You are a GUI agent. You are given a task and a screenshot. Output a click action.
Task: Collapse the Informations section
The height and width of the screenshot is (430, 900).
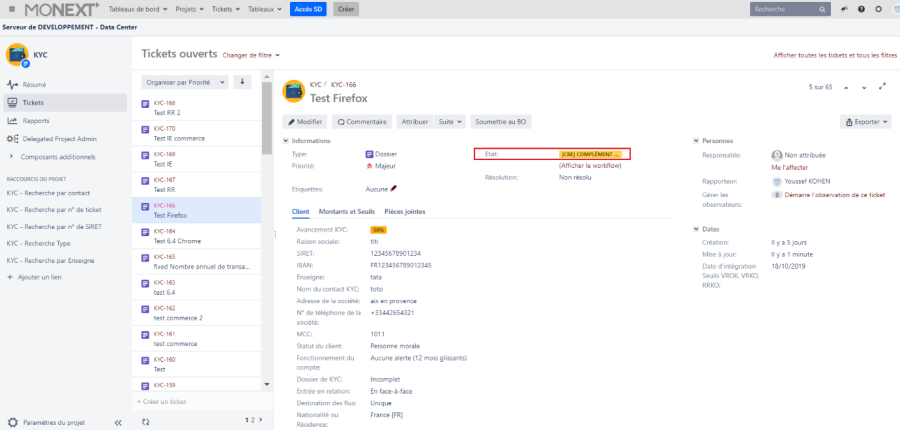click(x=286, y=141)
